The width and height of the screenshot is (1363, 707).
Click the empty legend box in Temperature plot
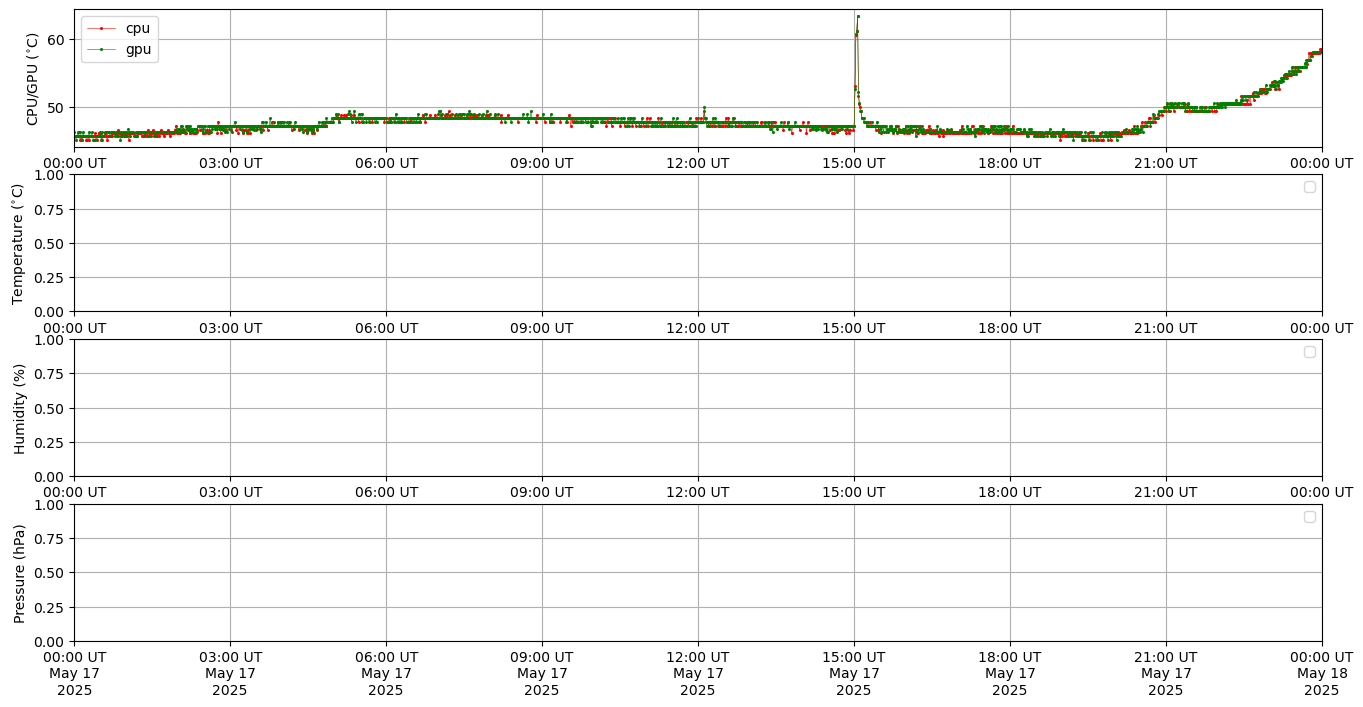click(1310, 187)
